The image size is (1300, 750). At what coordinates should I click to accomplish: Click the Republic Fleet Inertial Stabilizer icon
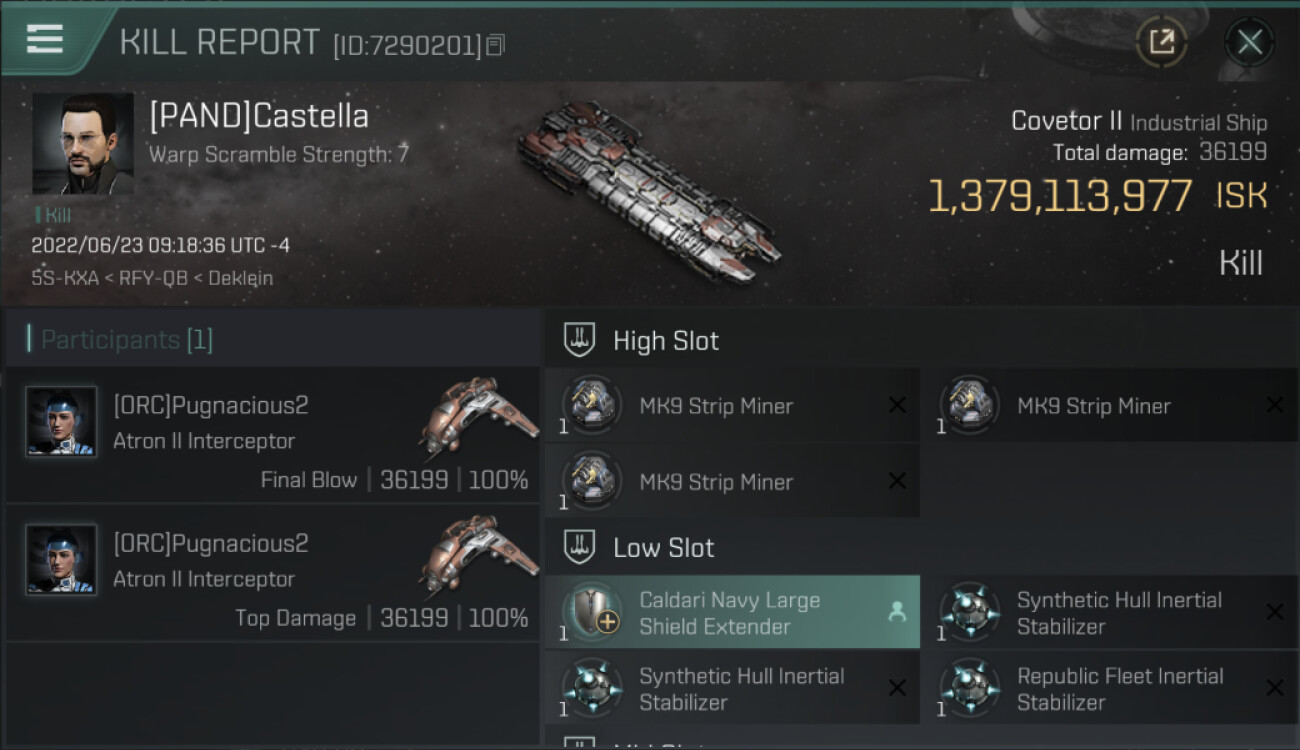point(969,689)
